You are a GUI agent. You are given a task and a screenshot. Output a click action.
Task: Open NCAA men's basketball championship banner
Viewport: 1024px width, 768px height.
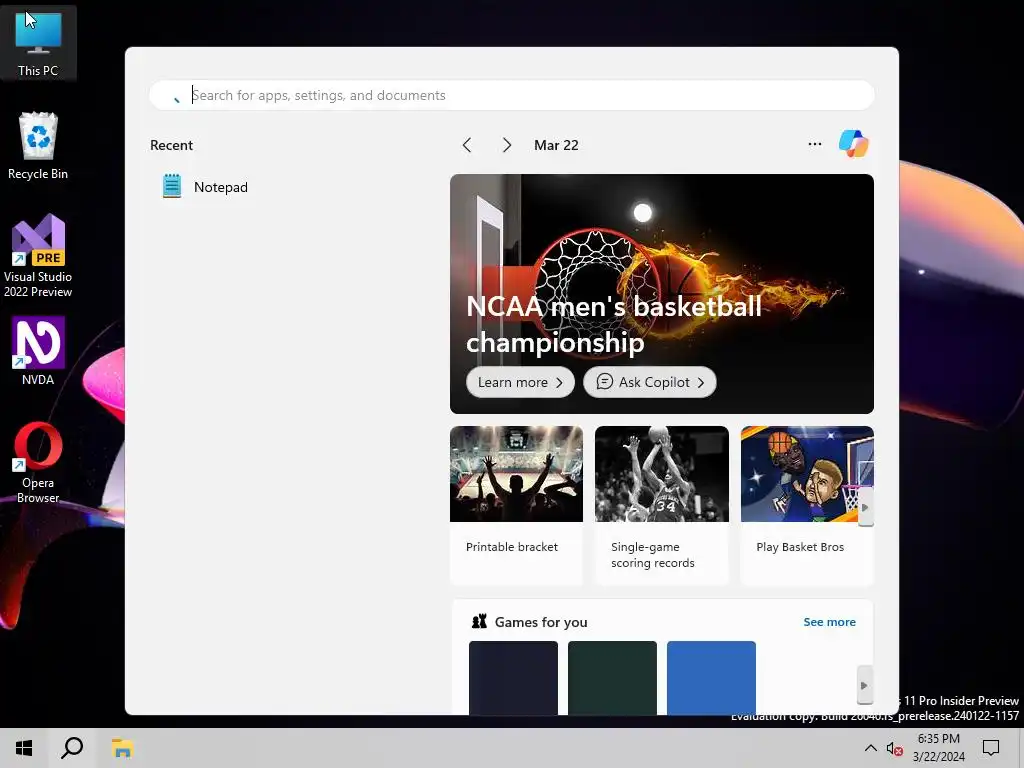pyautogui.click(x=662, y=294)
